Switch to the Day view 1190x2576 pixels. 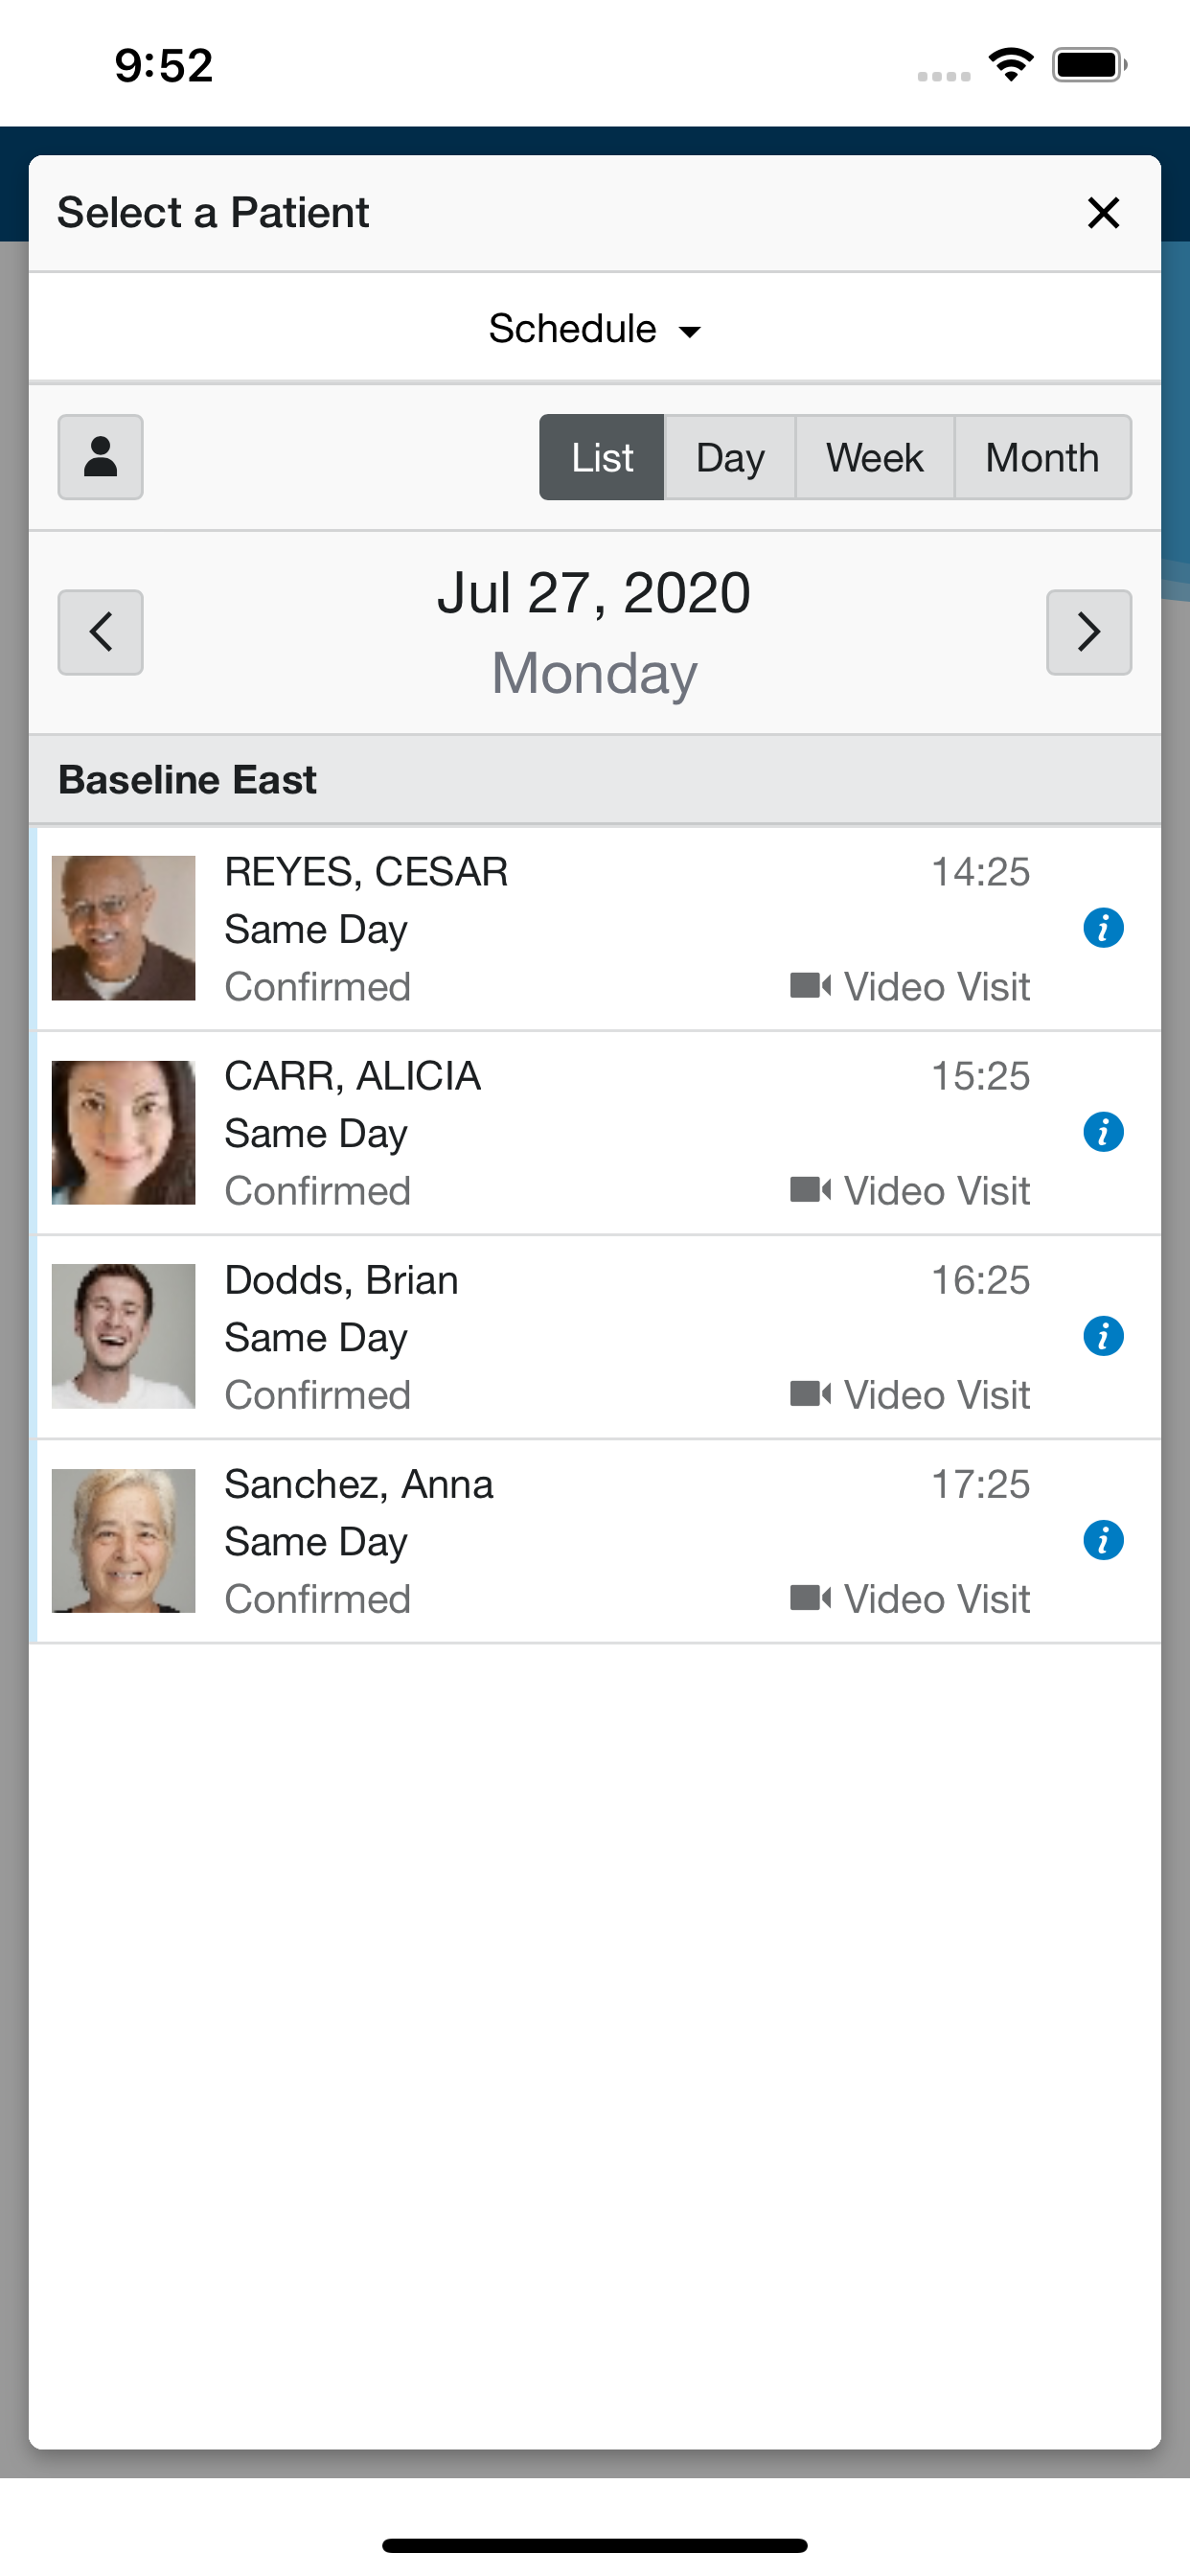coord(730,457)
